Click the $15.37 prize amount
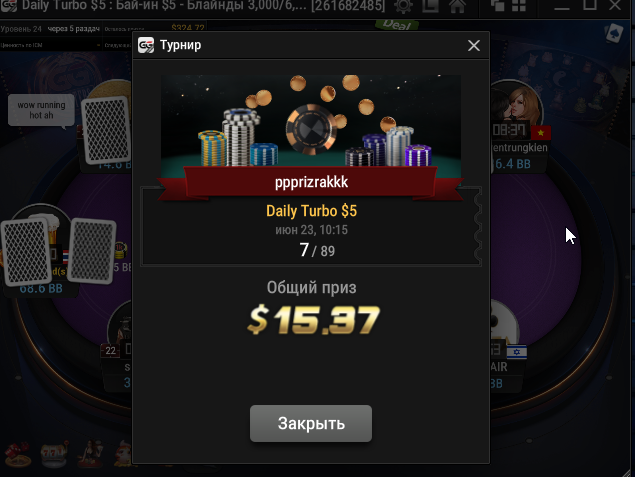 coord(313,319)
